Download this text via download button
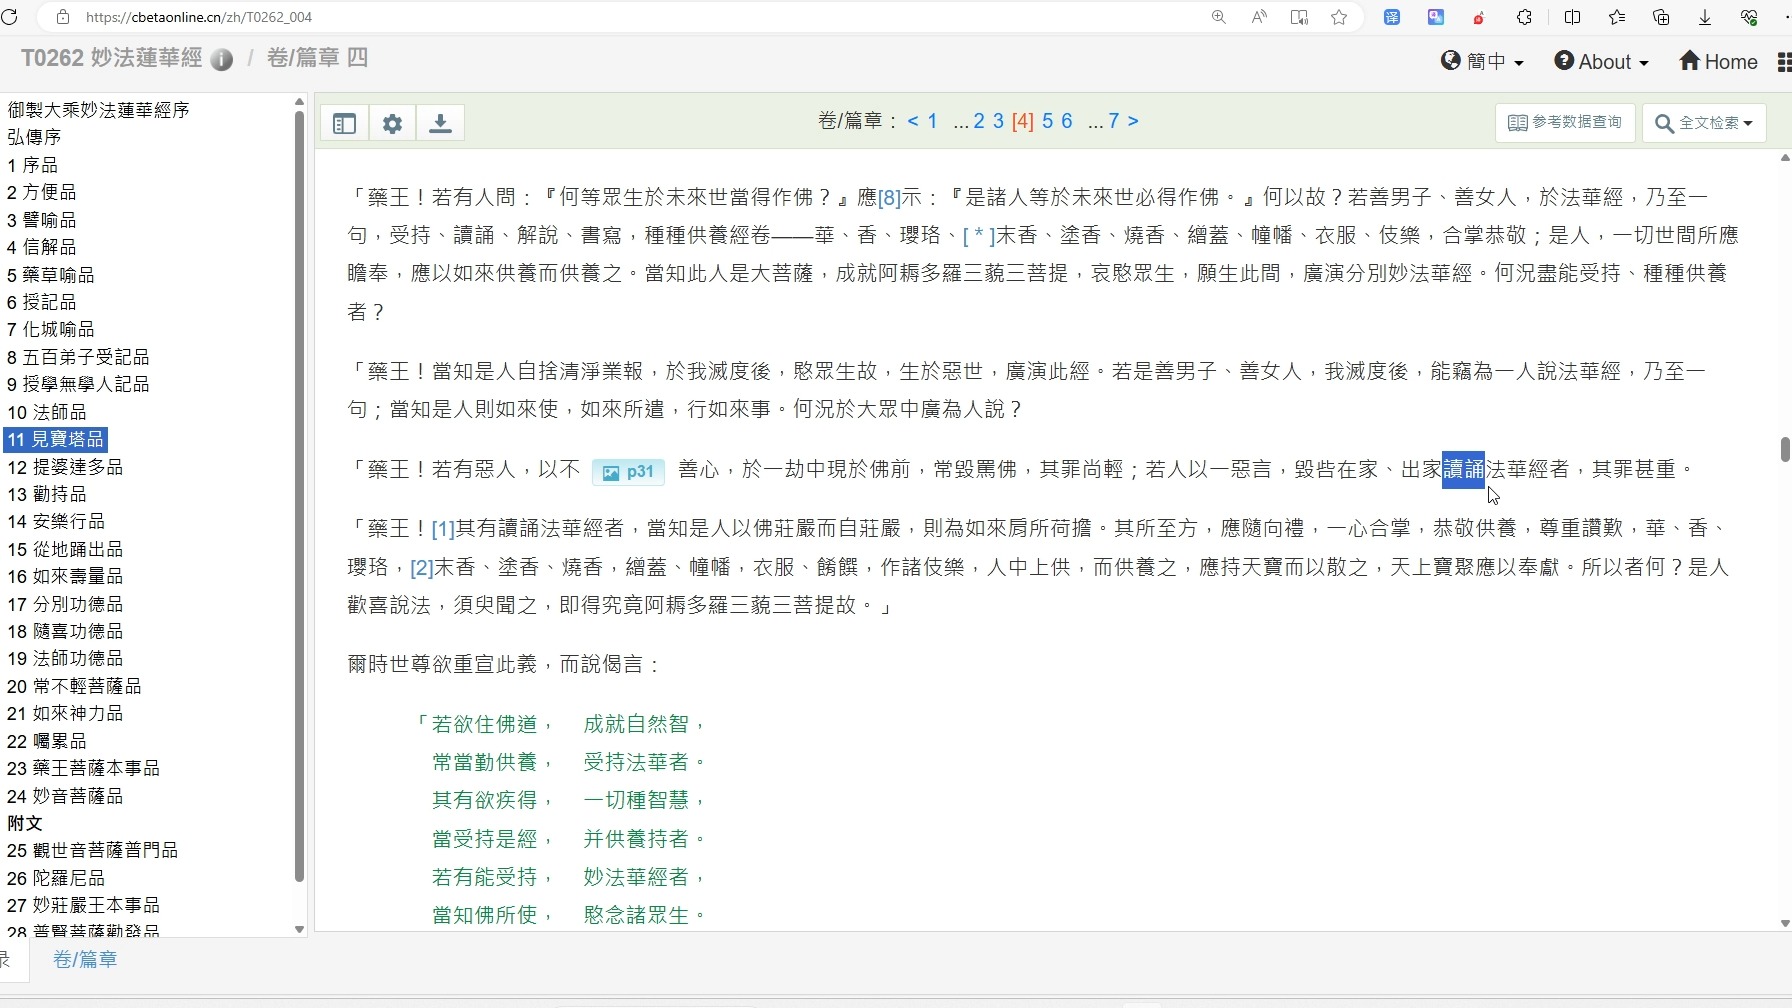 tap(440, 123)
